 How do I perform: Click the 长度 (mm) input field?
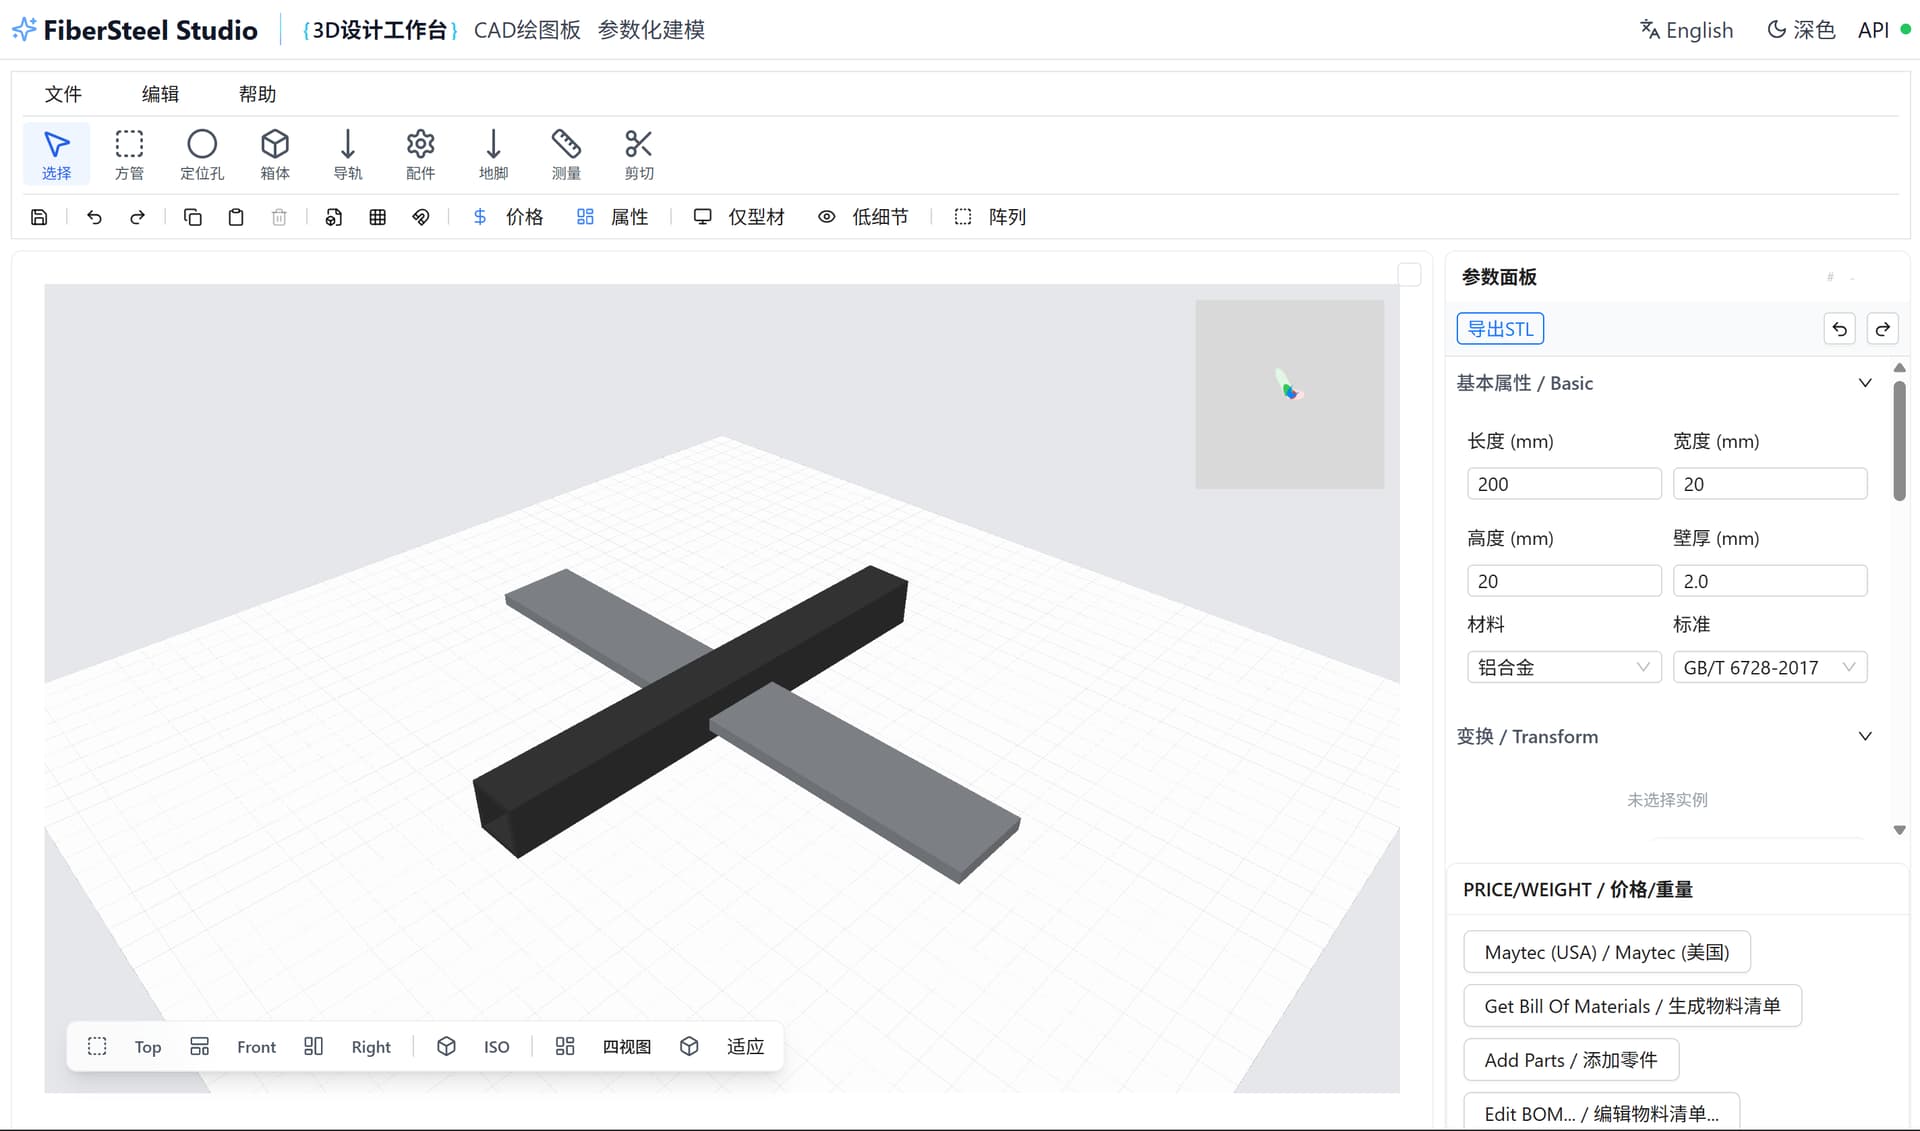1563,484
